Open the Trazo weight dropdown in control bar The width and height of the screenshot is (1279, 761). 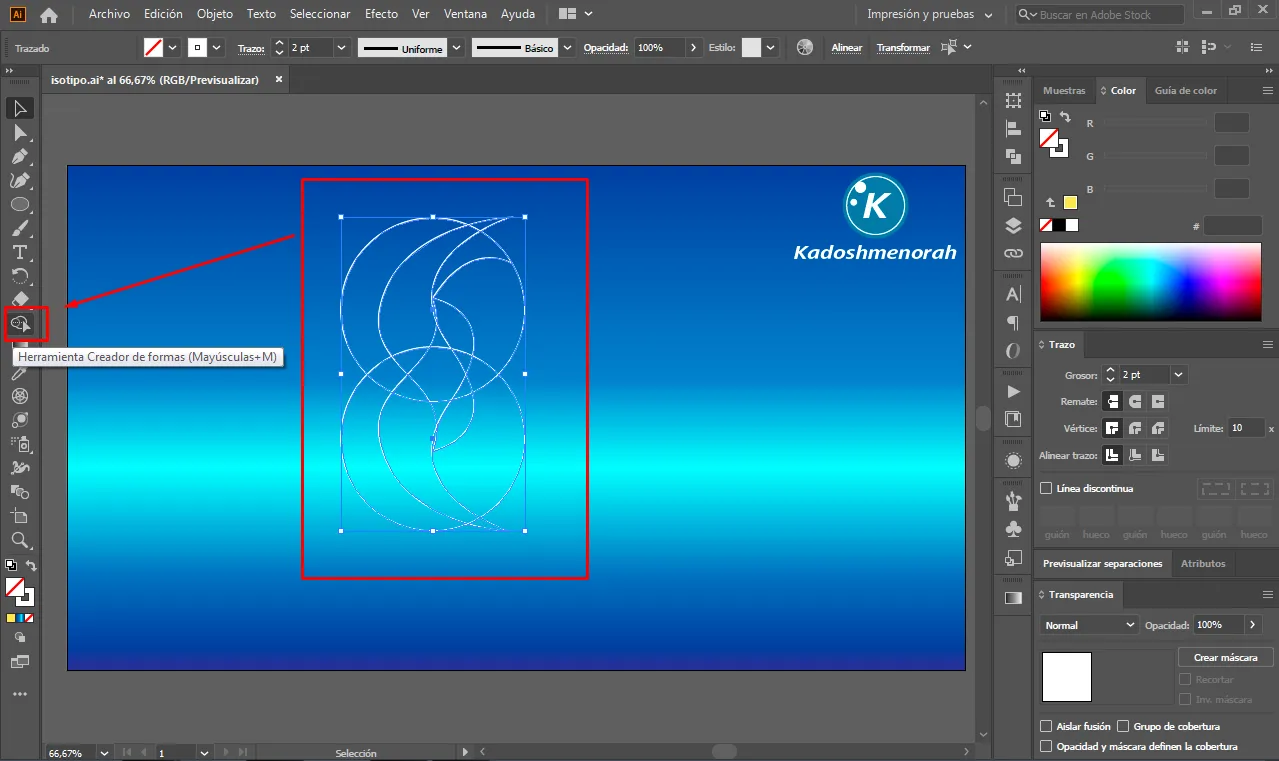(x=342, y=47)
